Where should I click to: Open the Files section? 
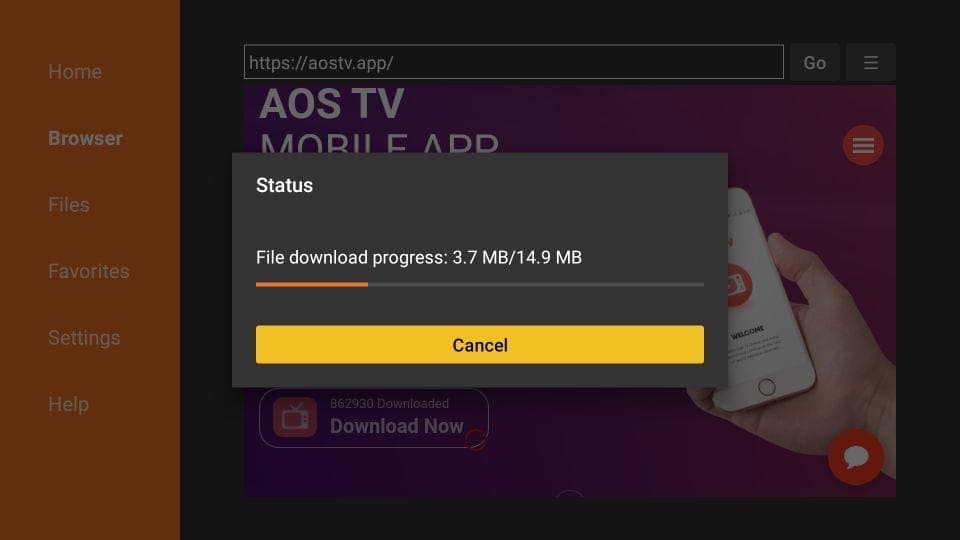point(69,204)
